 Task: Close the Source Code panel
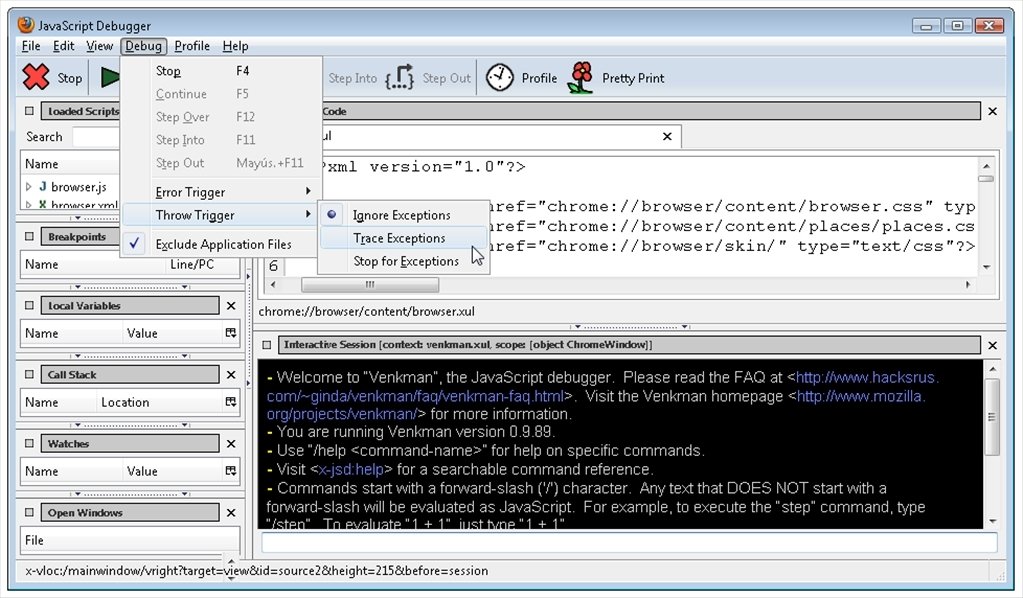click(992, 112)
